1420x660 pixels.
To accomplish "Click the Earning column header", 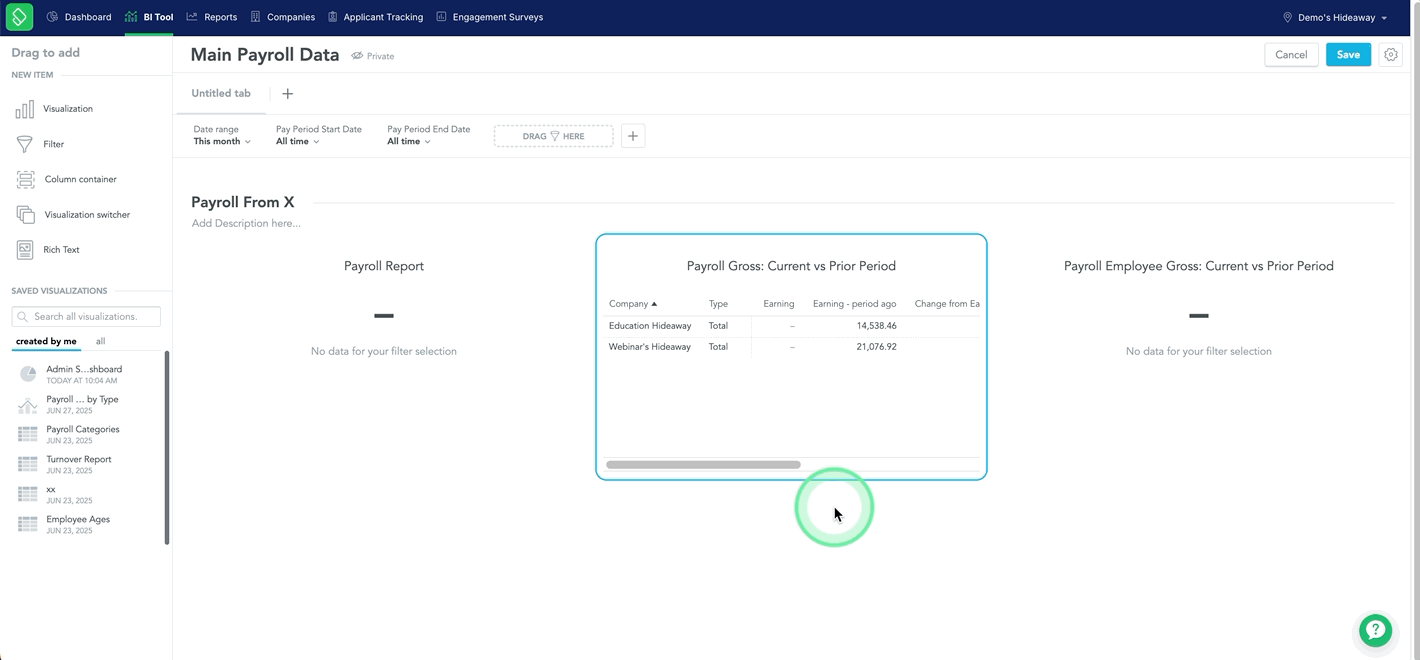I will (778, 304).
